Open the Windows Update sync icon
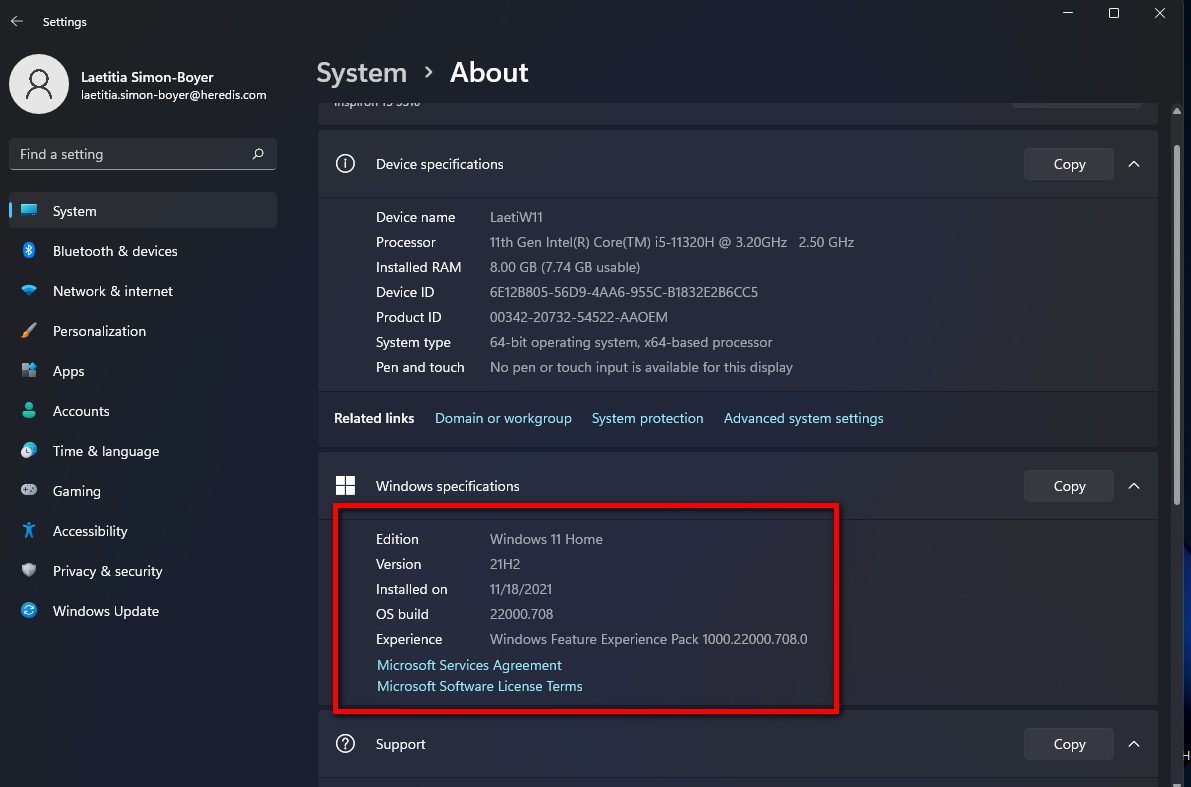The height and width of the screenshot is (787, 1191). pyautogui.click(x=29, y=611)
